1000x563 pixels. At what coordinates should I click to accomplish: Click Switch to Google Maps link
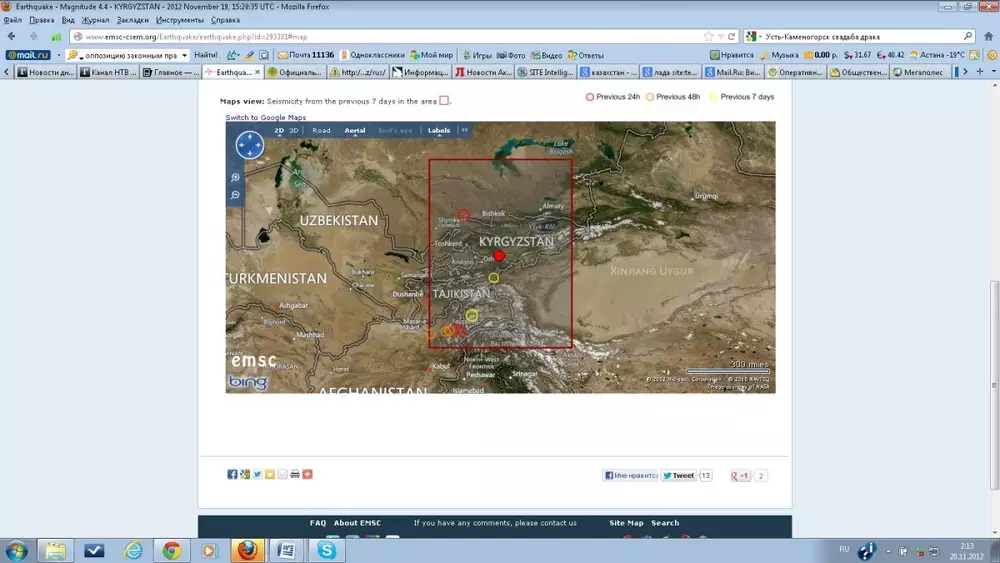pos(265,118)
